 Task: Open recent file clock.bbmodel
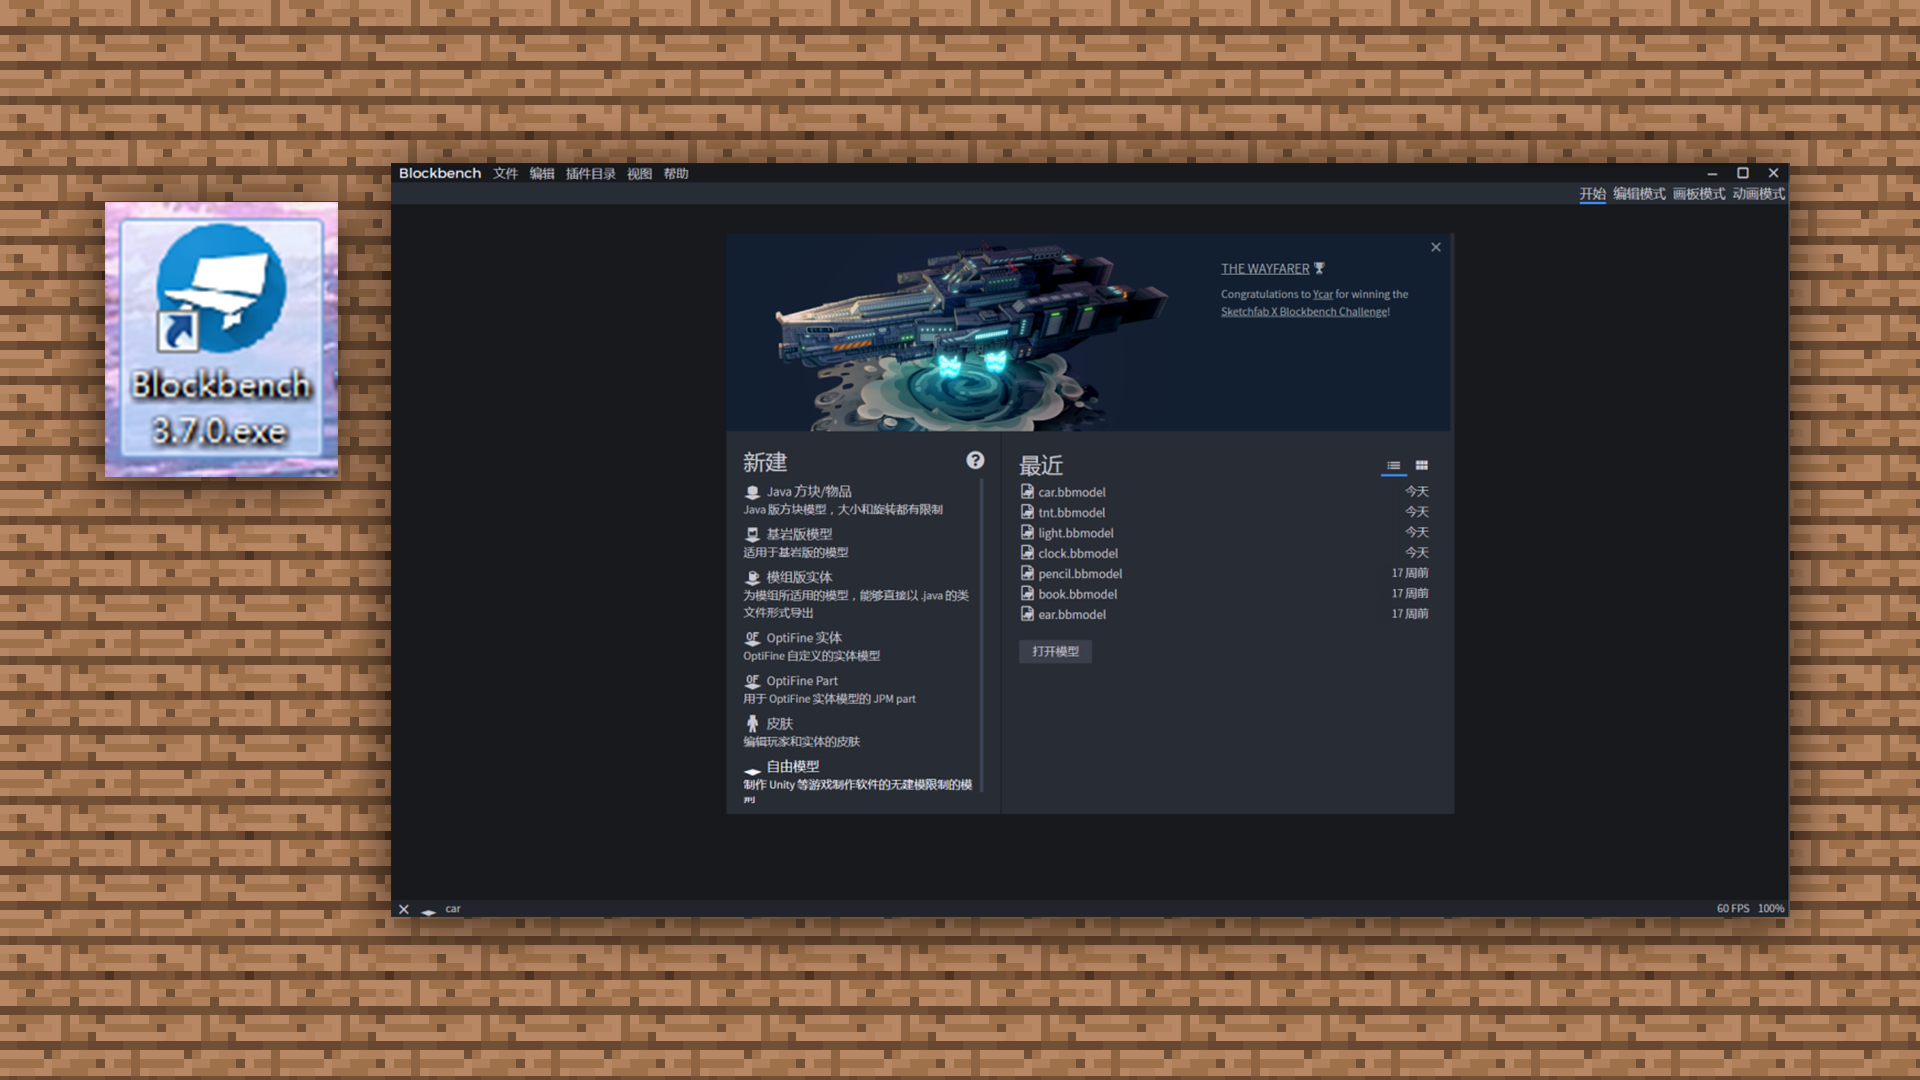(1224, 553)
